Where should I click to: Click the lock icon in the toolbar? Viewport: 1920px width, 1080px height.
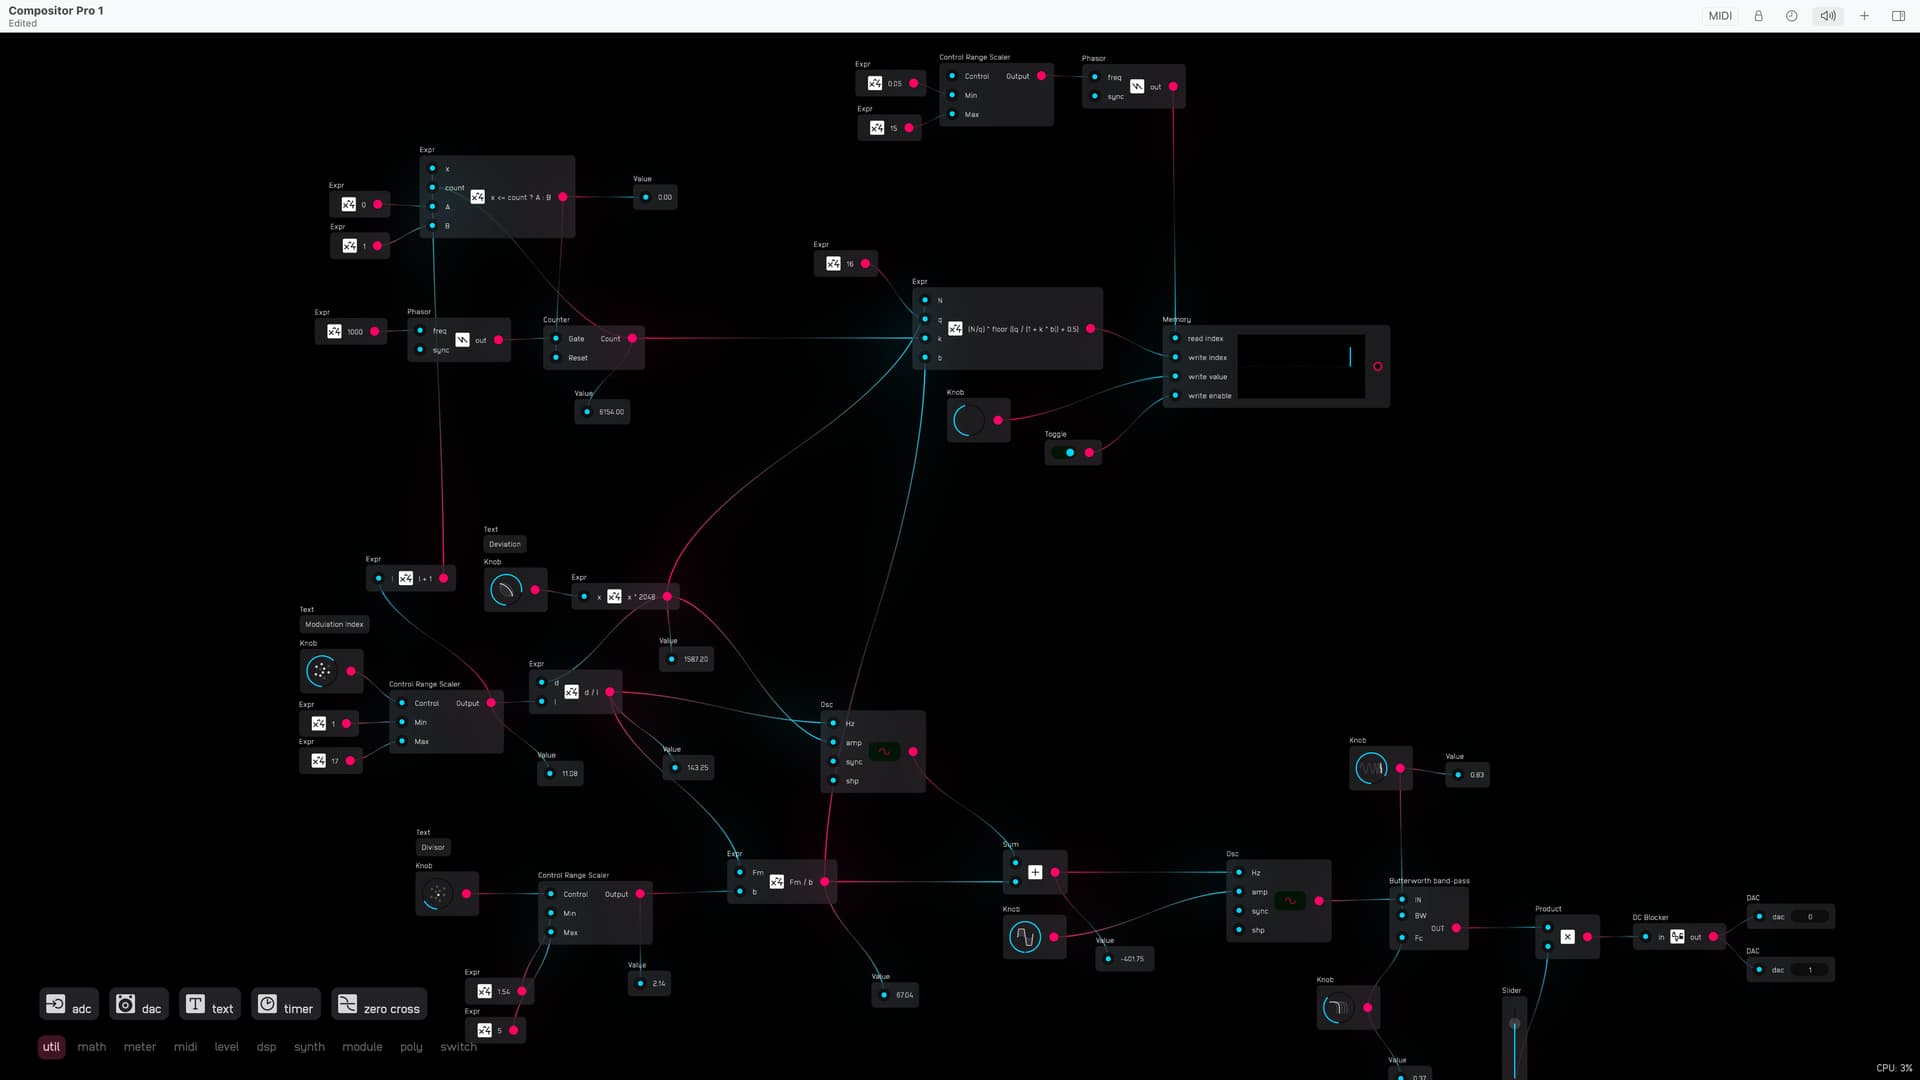[x=1758, y=16]
